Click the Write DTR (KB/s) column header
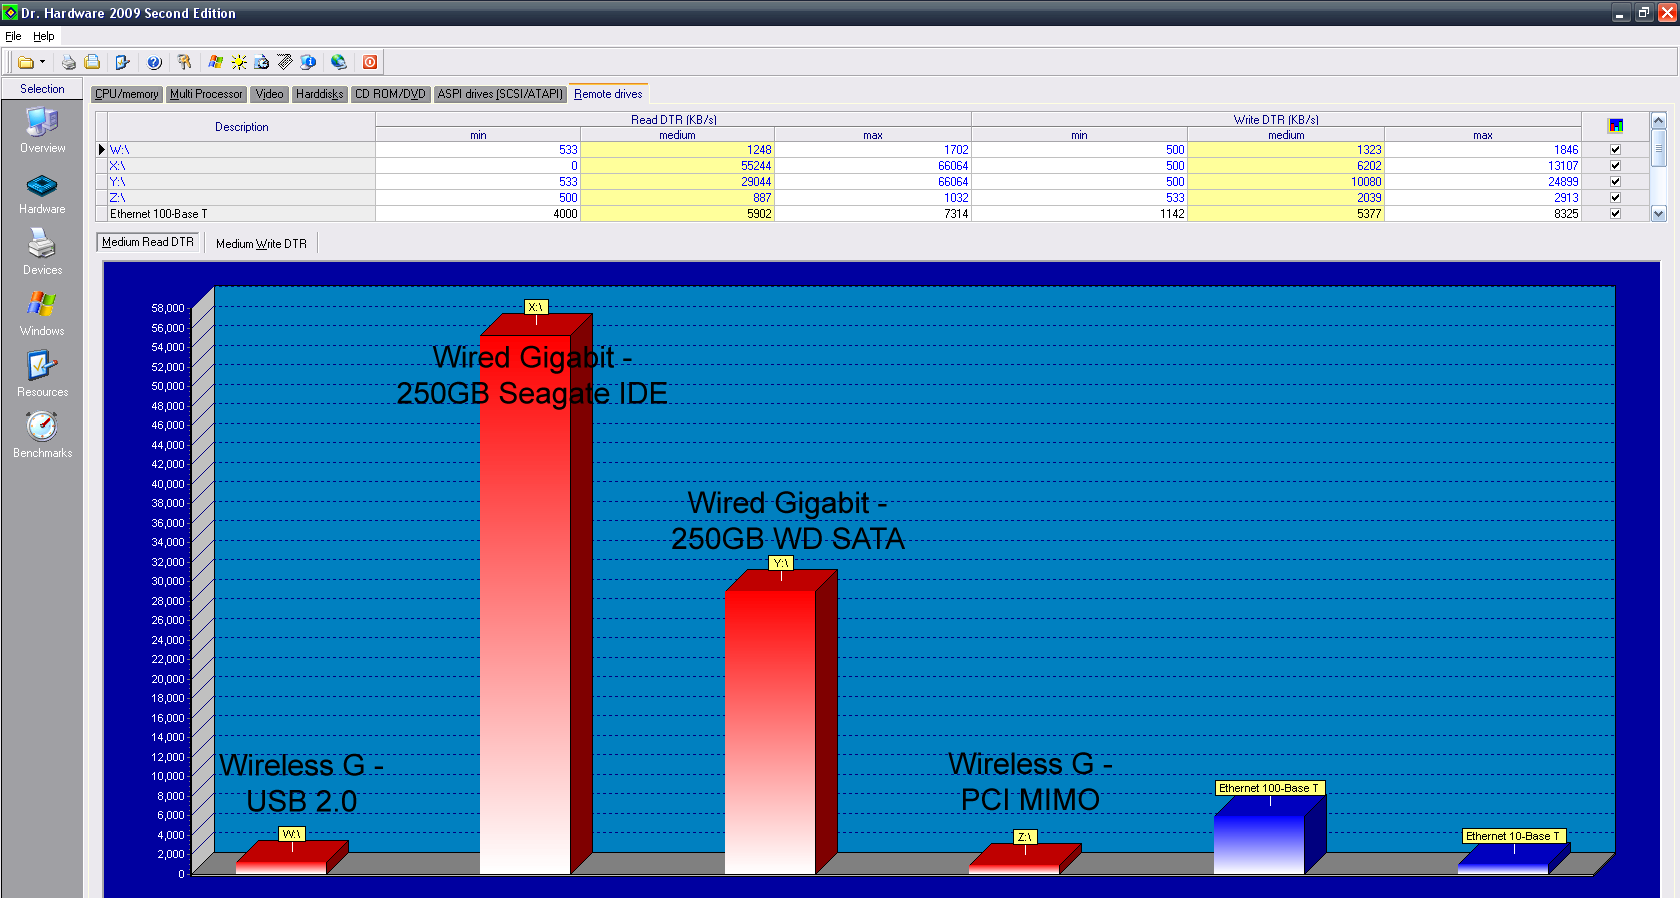This screenshot has height=898, width=1680. [x=1276, y=120]
